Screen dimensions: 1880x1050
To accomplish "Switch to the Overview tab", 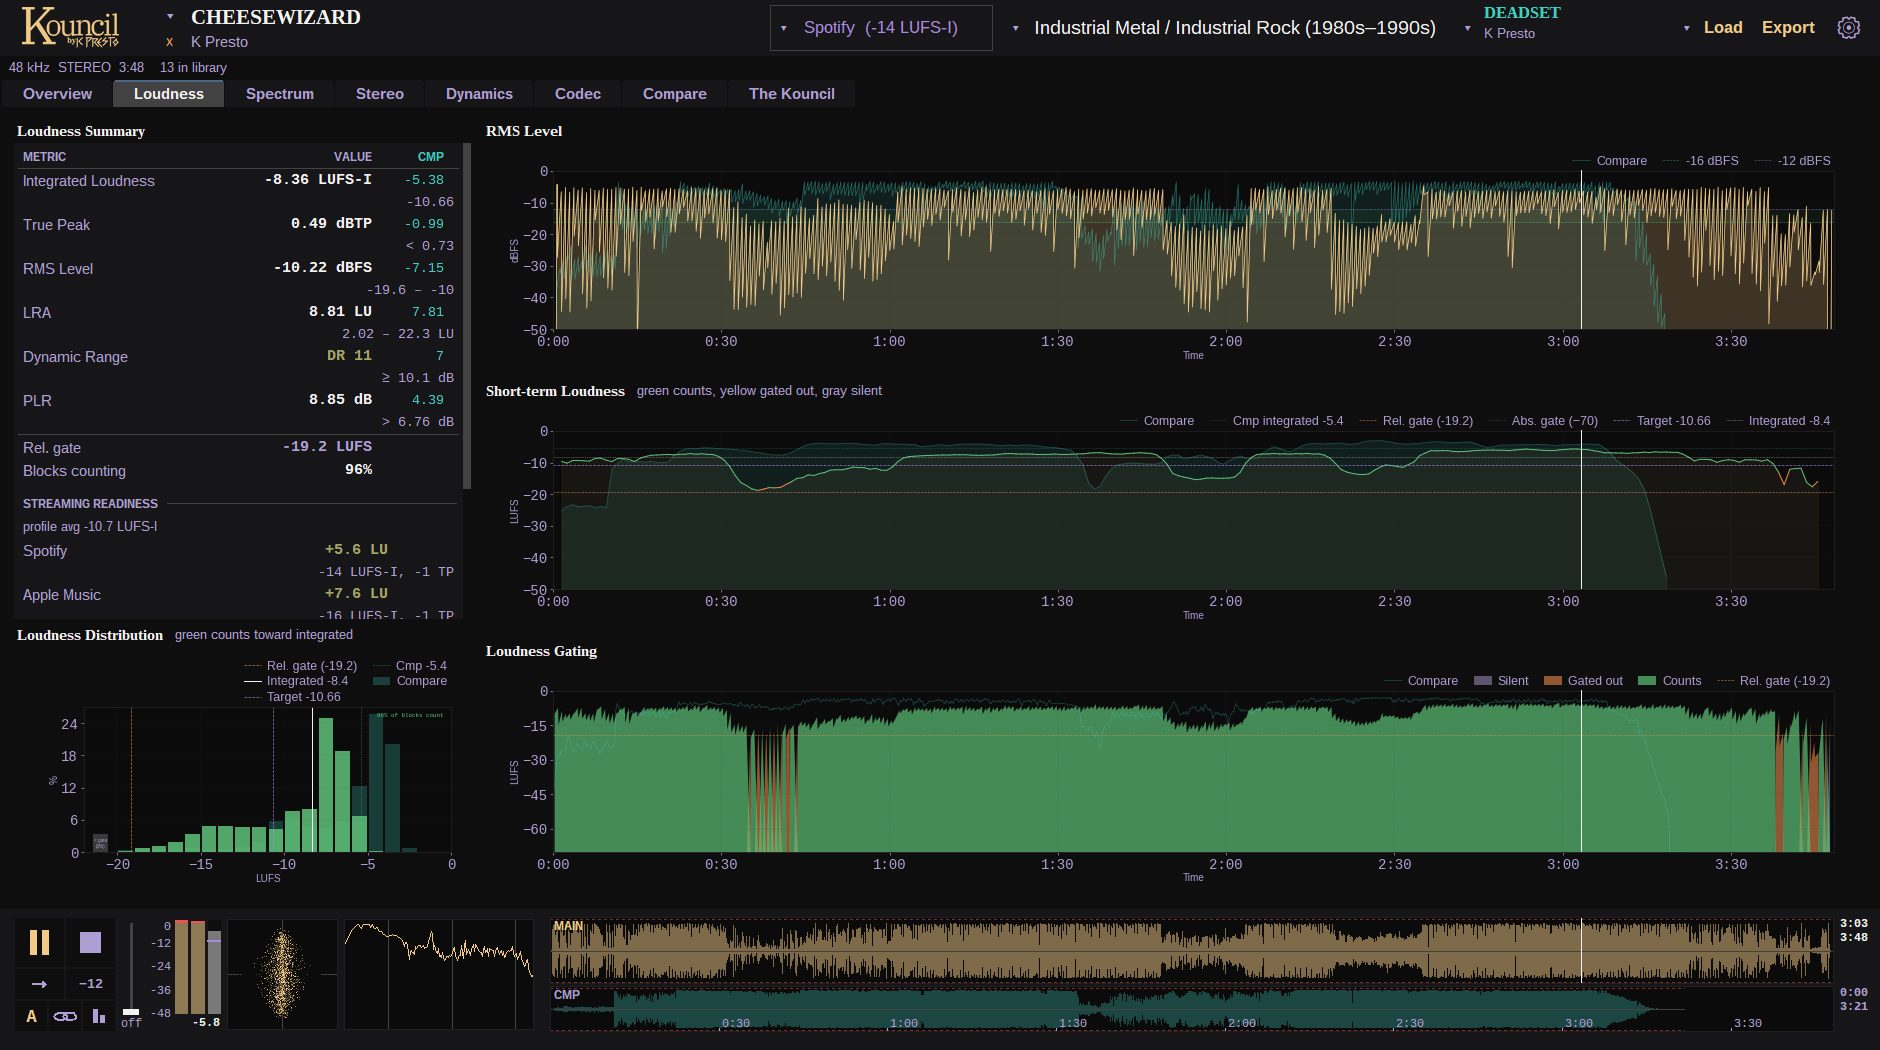I will (58, 94).
